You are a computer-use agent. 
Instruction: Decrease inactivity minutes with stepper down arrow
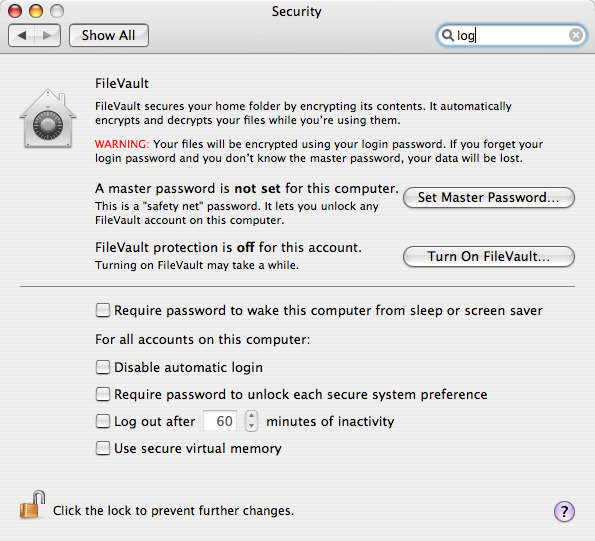[x=251, y=426]
